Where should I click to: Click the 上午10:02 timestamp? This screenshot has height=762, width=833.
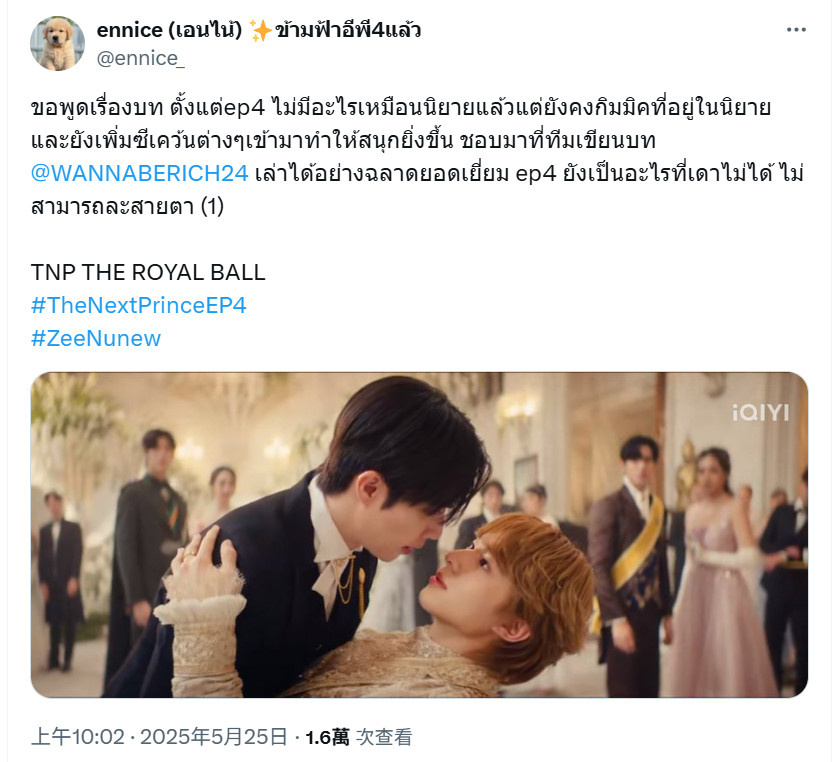(x=78, y=737)
